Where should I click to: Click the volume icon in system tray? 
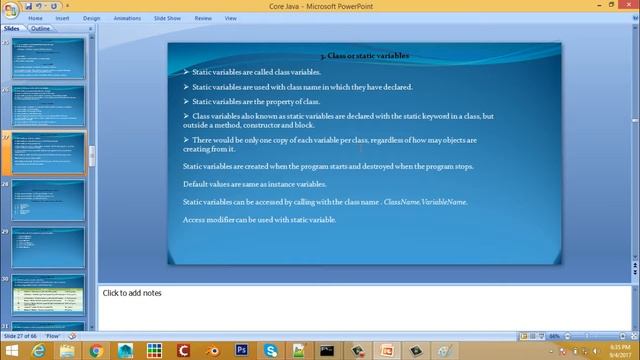tap(595, 351)
